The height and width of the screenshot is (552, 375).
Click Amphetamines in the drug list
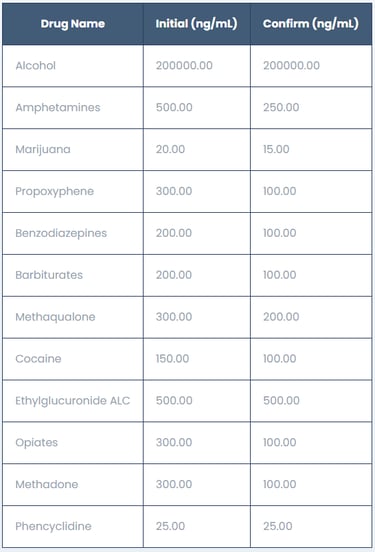[x=58, y=107]
